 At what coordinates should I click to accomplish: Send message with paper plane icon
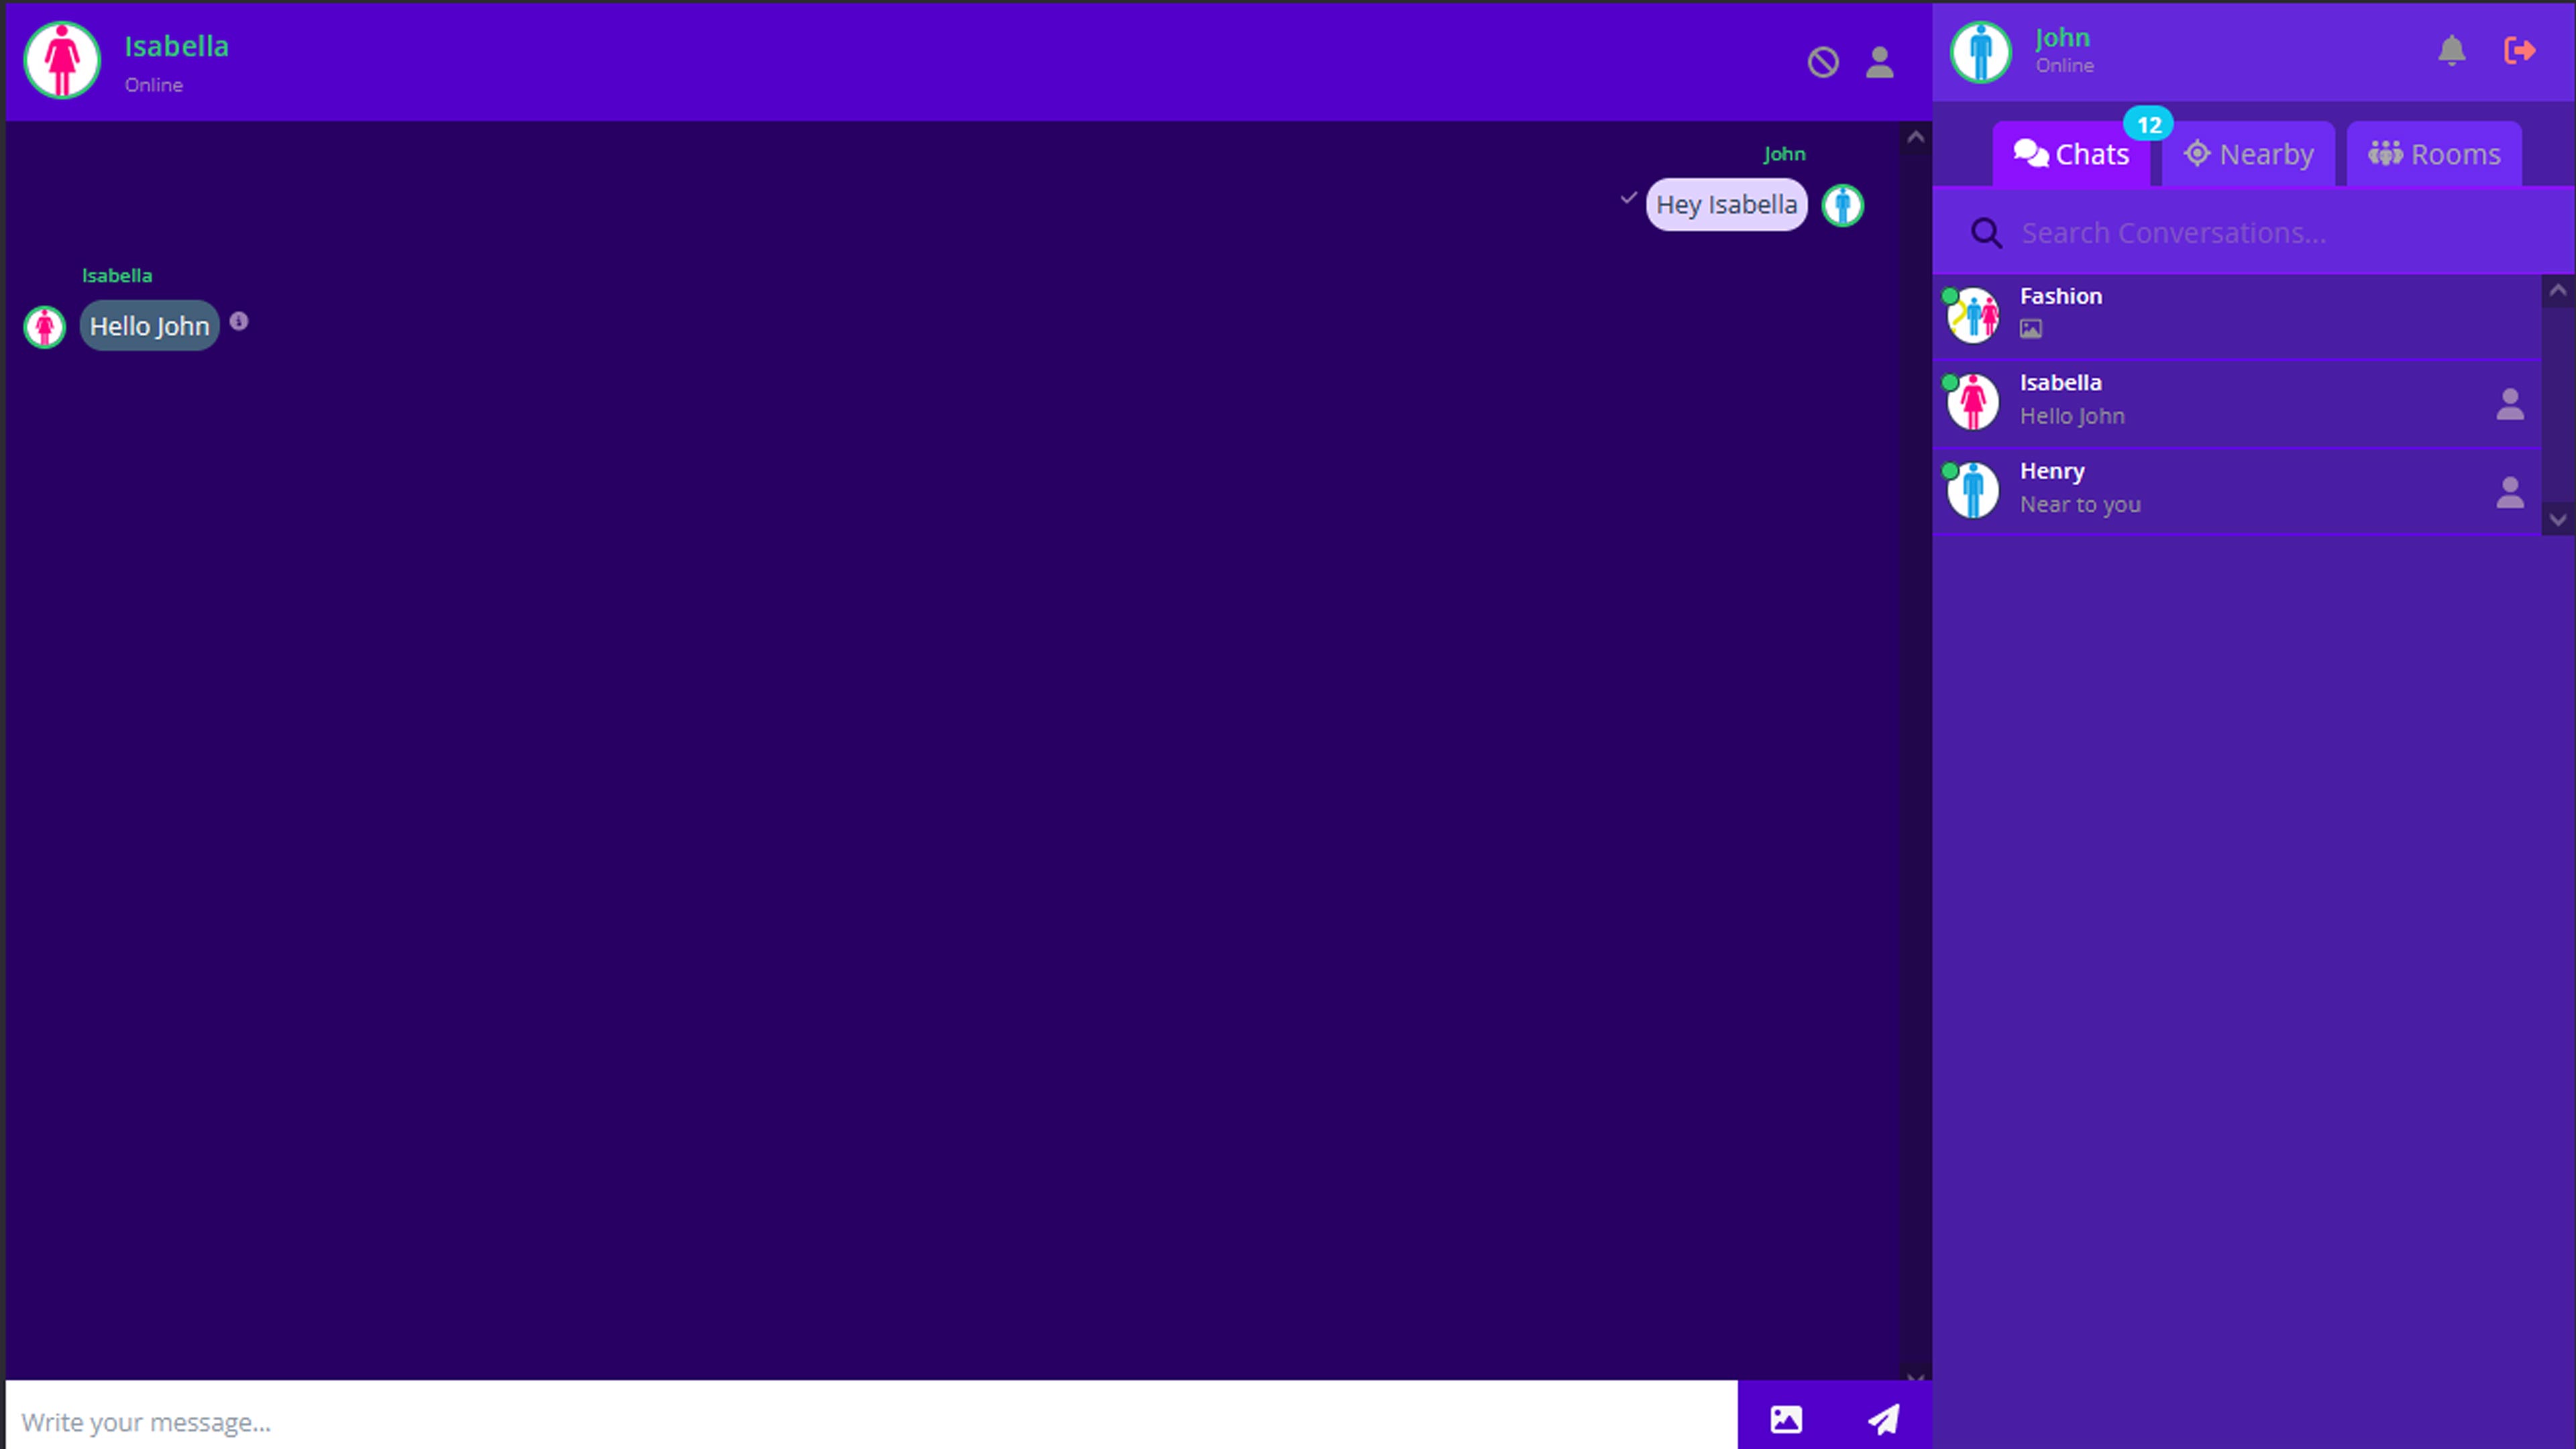1884,1418
